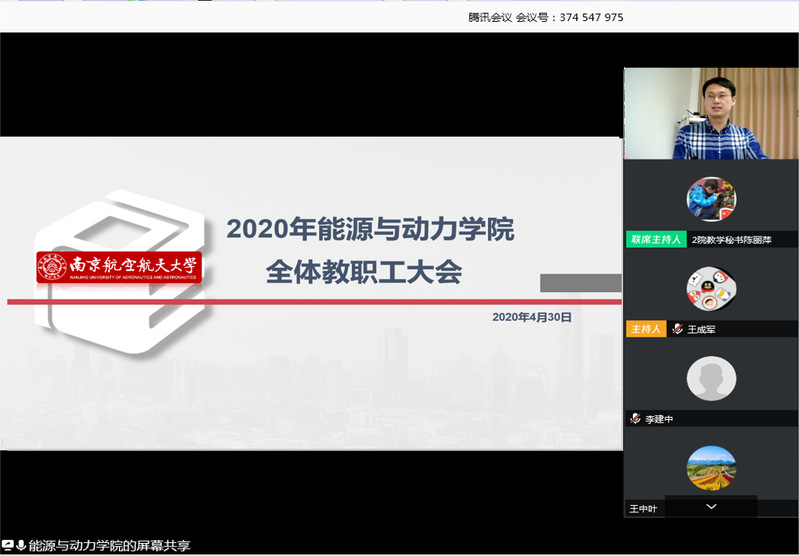Click 李建中's default grey avatar
The image size is (799, 556).
click(x=711, y=379)
